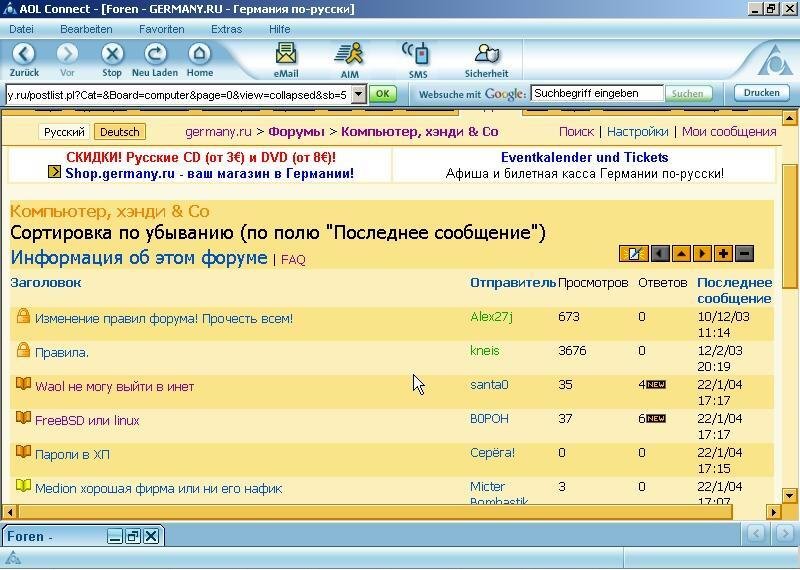Click the right arrow forum navigation icon

(702, 253)
